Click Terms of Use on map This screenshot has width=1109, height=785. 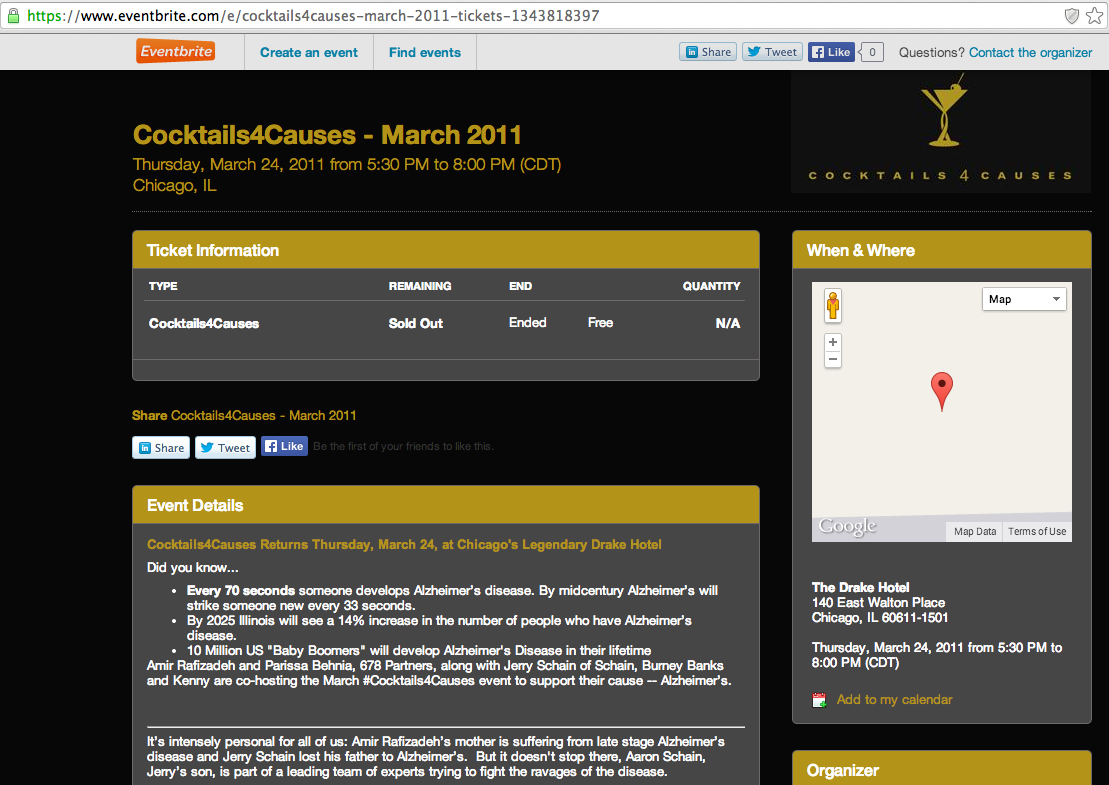click(x=1037, y=531)
